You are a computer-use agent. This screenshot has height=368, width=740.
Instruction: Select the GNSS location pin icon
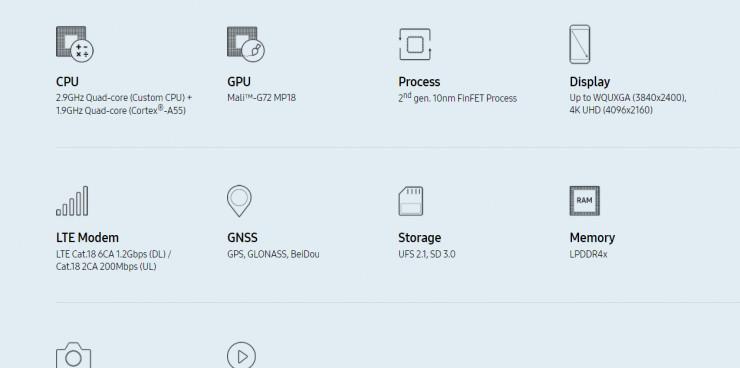pyautogui.click(x=239, y=201)
